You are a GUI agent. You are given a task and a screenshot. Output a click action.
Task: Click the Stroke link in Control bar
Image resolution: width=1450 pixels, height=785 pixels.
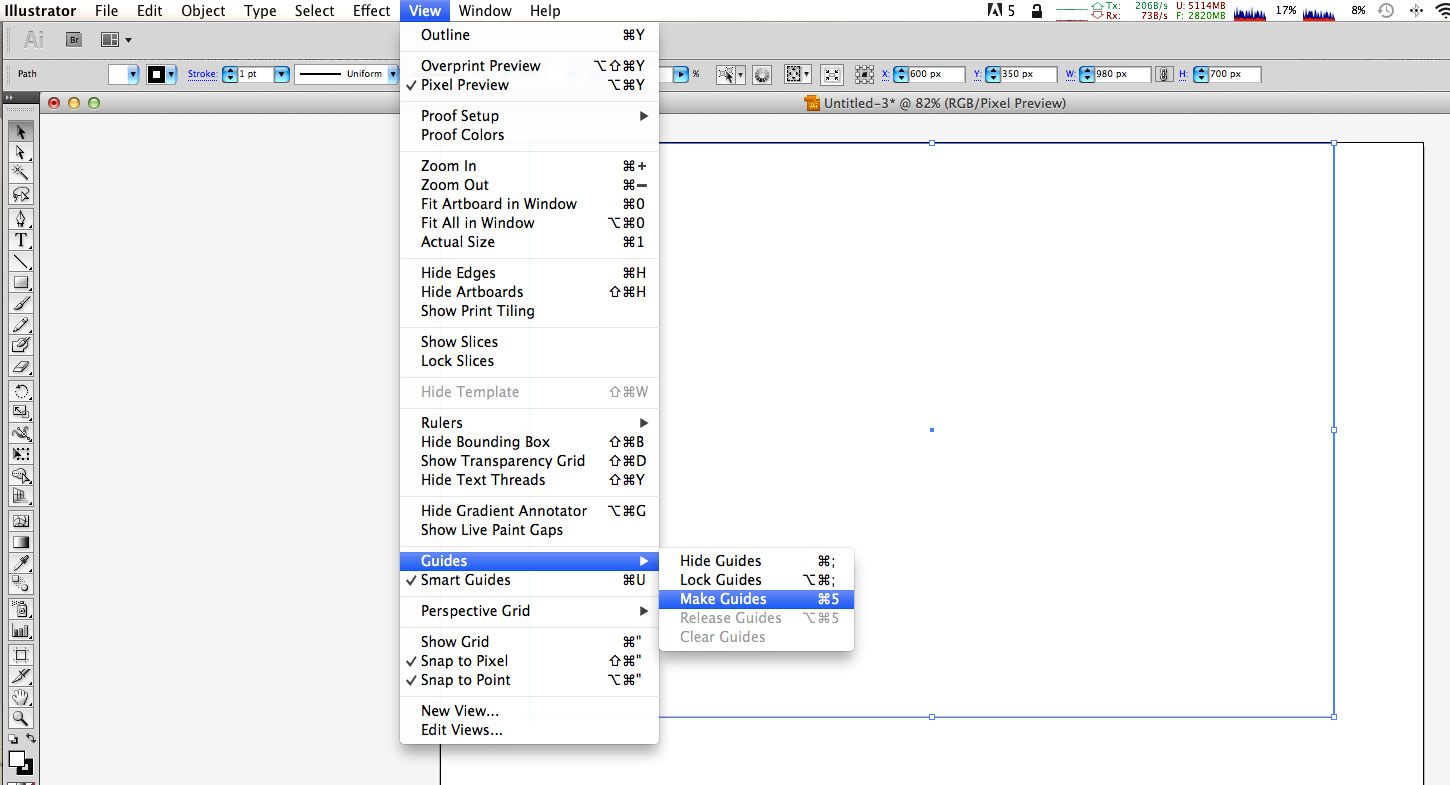pos(202,74)
